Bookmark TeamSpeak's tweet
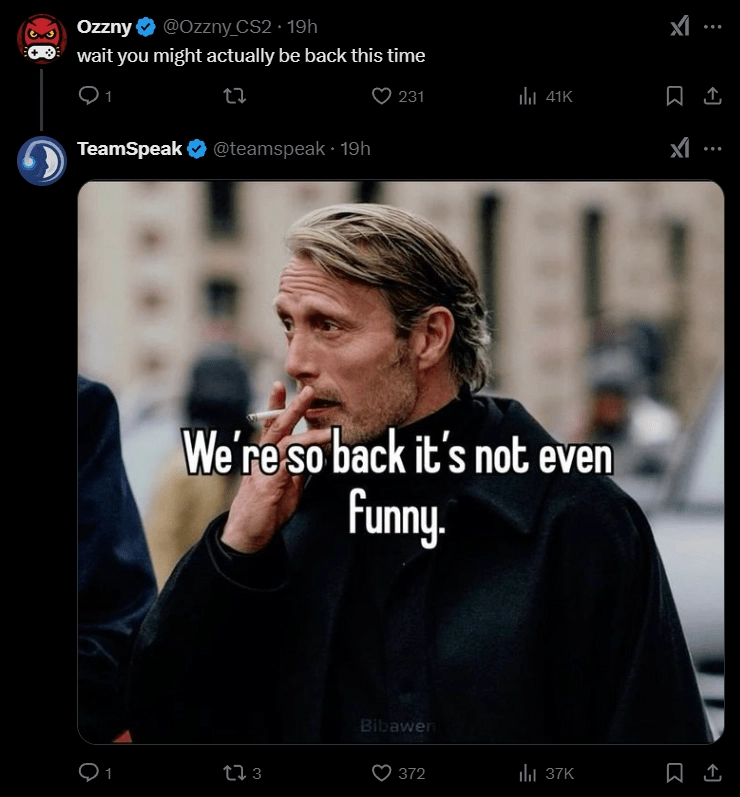The width and height of the screenshot is (740, 797). click(675, 772)
